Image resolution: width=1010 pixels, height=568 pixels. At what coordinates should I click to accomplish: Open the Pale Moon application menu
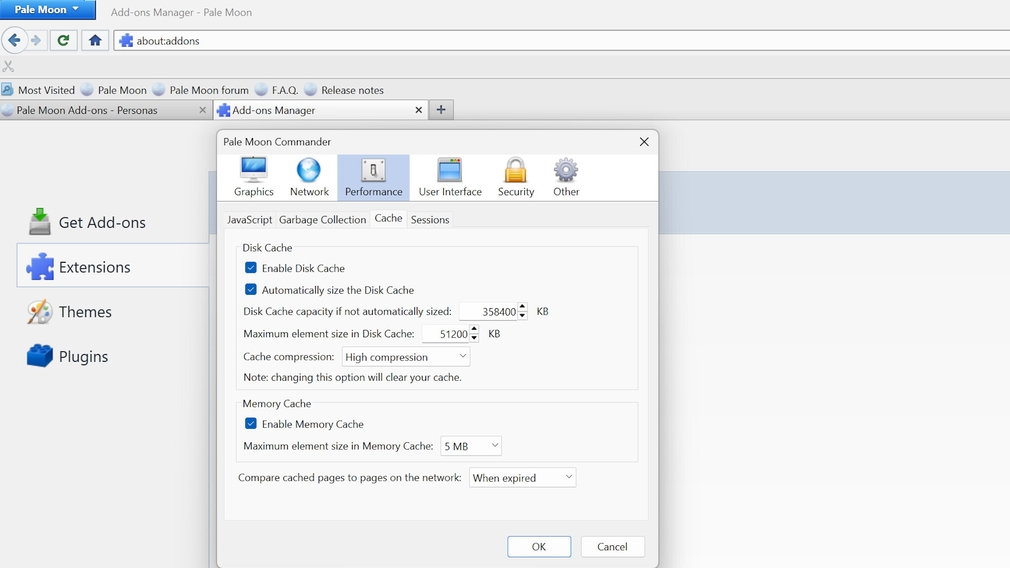[x=48, y=10]
